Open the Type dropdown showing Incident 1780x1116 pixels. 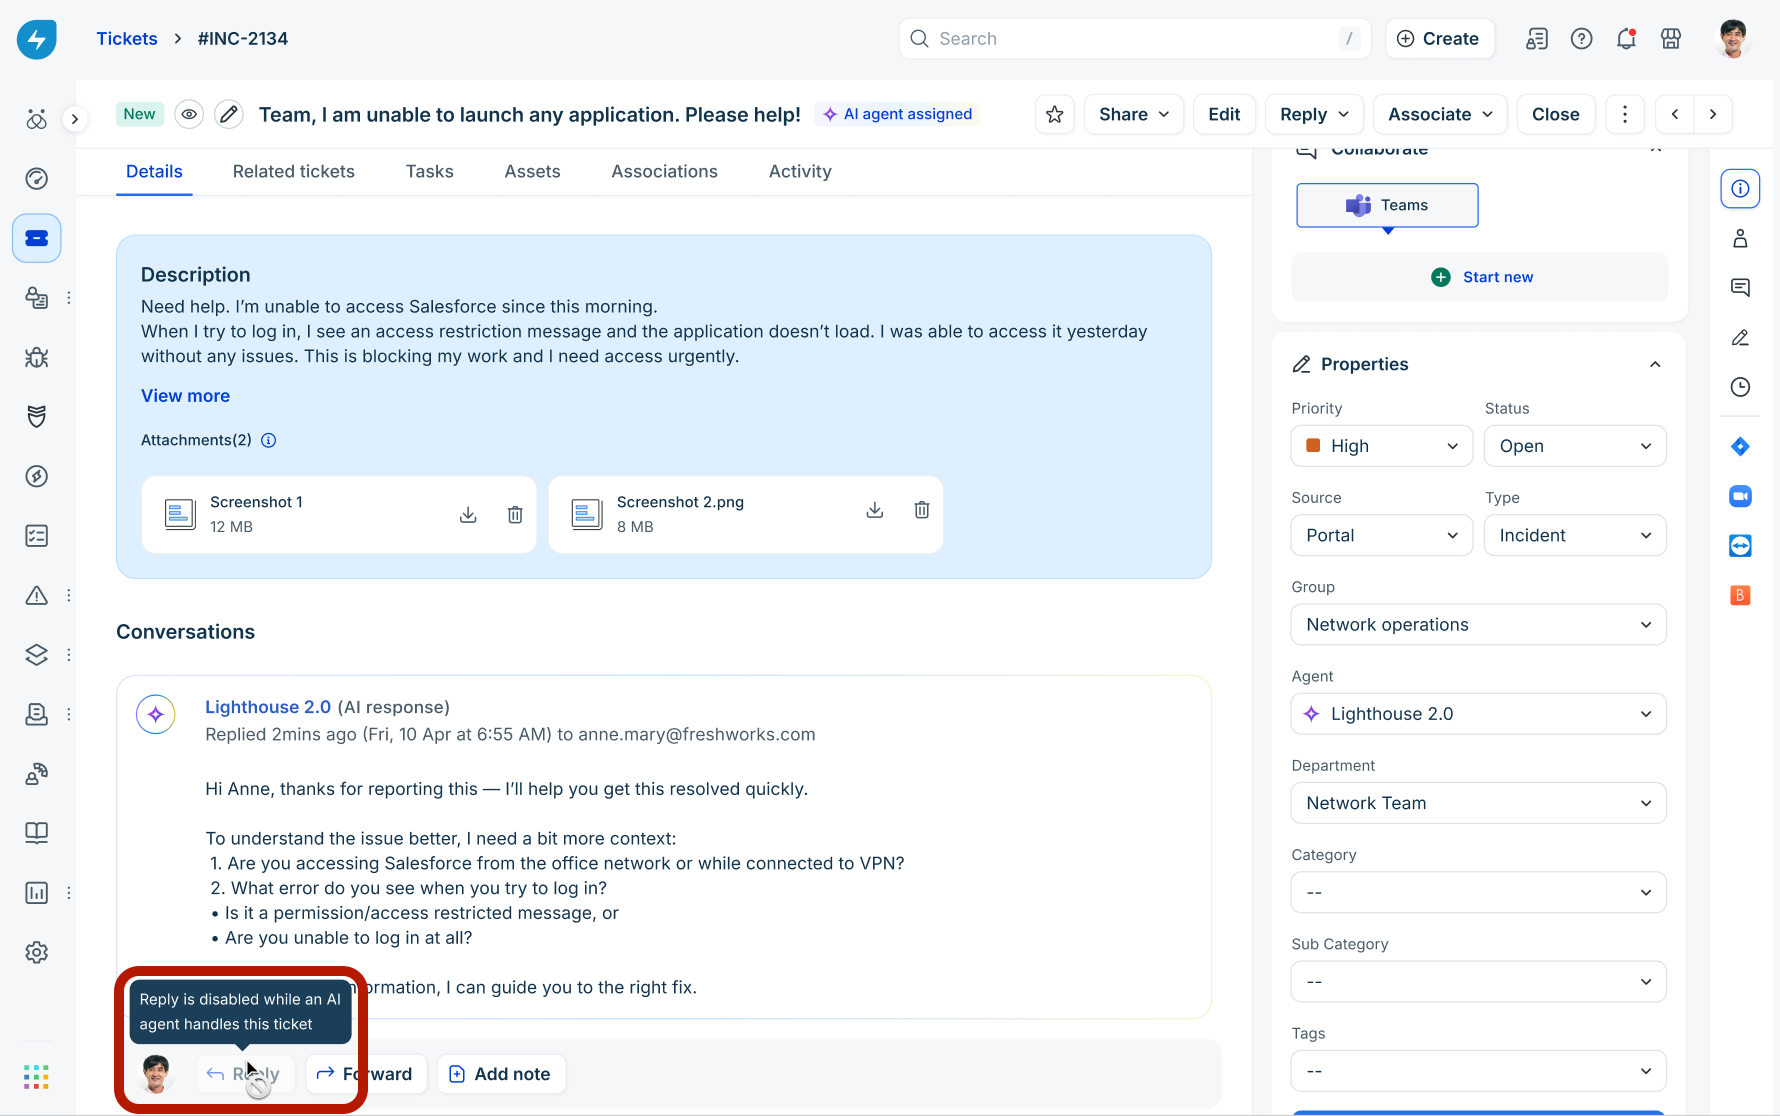[1576, 535]
